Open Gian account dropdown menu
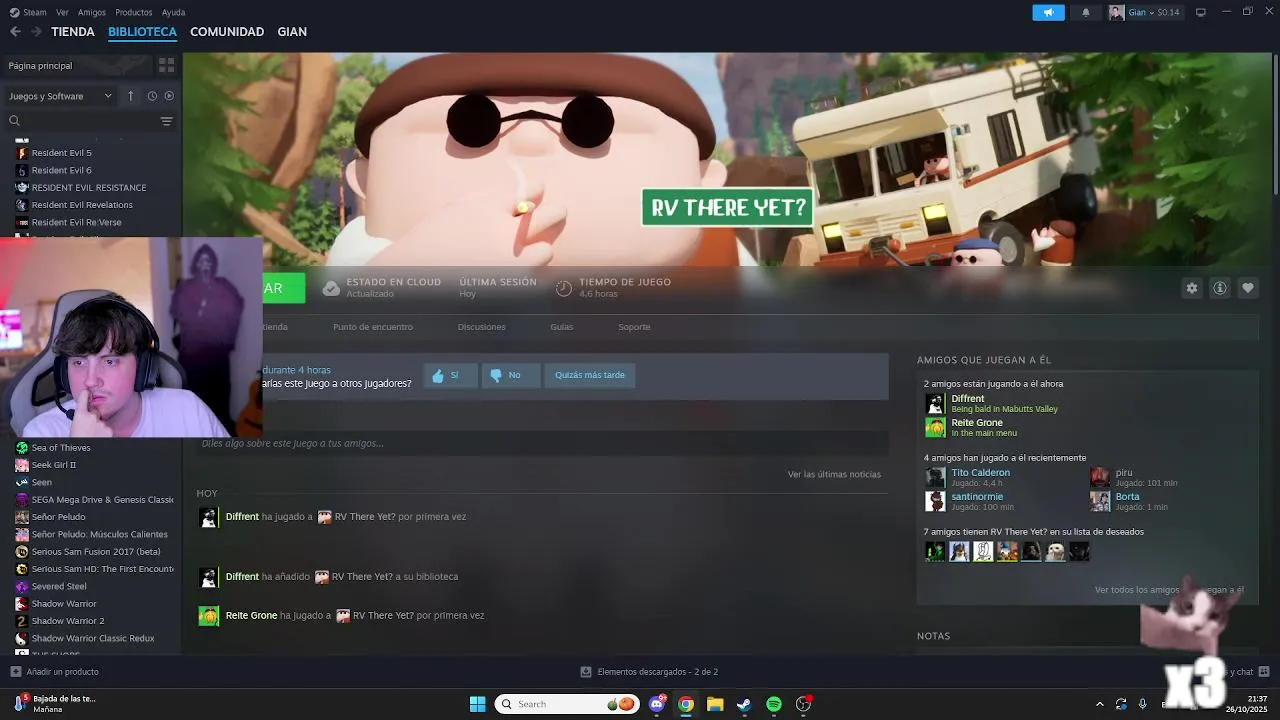Image resolution: width=1280 pixels, height=720 pixels. 1144,12
